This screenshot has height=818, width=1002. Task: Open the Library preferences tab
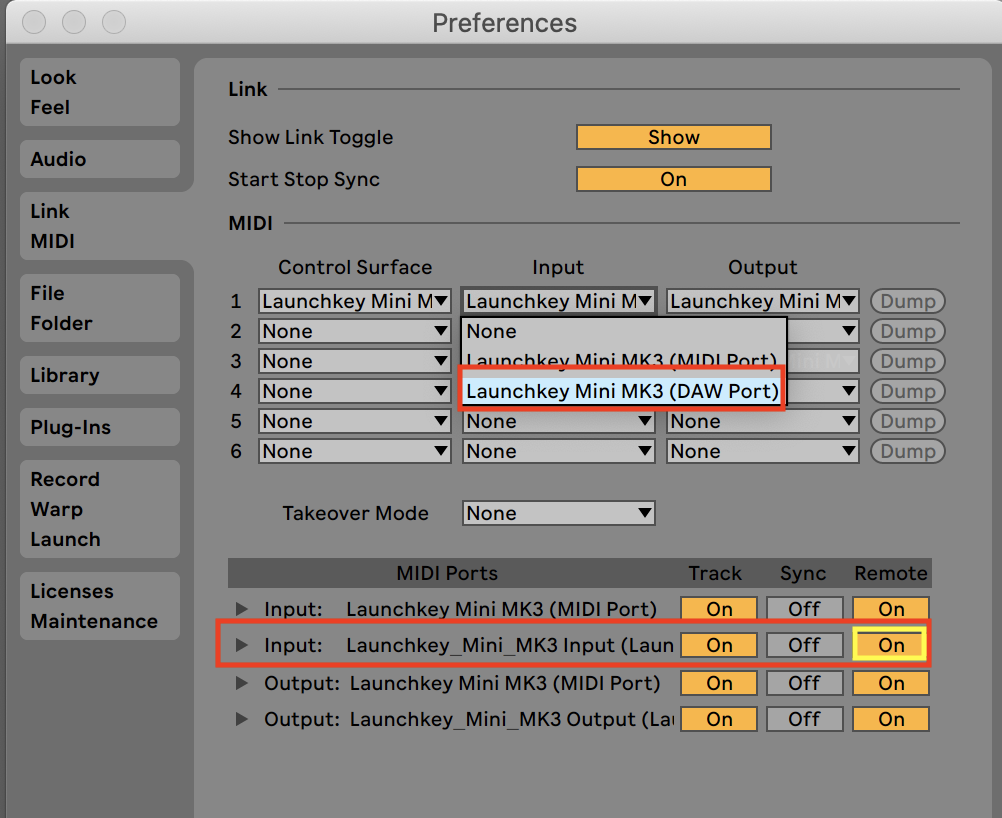coord(100,375)
